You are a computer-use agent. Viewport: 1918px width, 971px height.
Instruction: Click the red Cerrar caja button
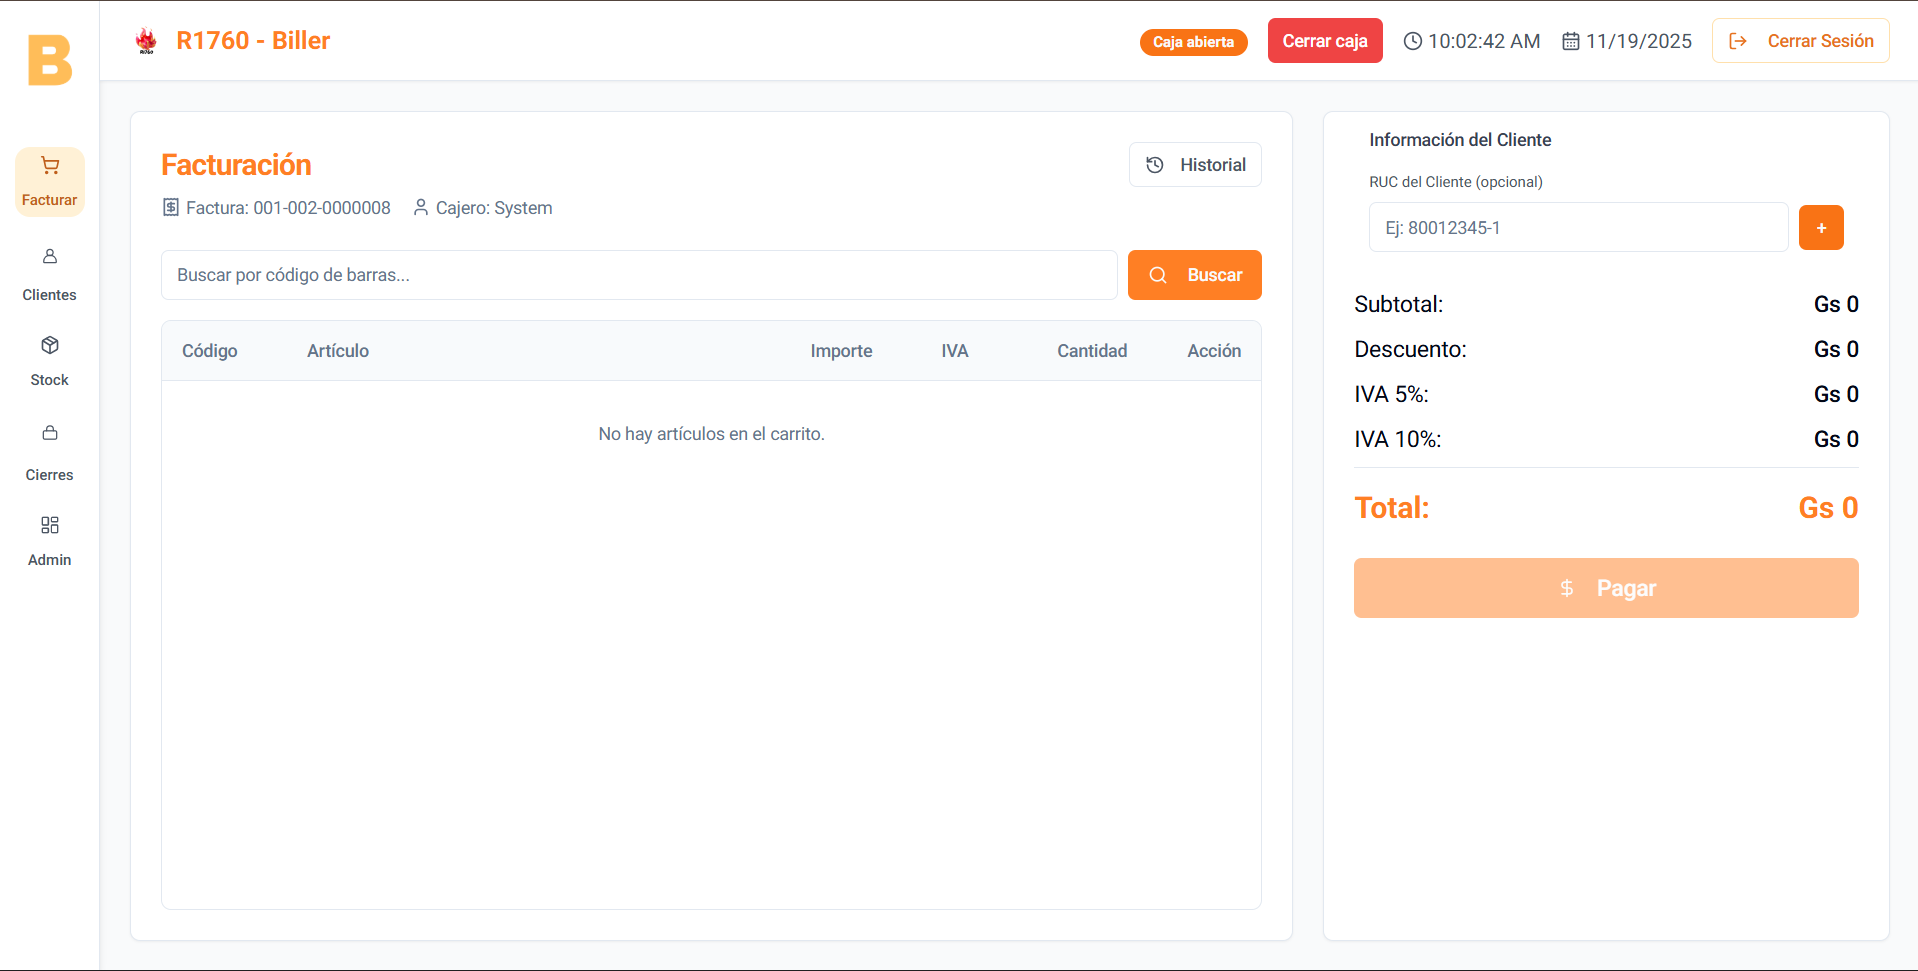tap(1325, 41)
